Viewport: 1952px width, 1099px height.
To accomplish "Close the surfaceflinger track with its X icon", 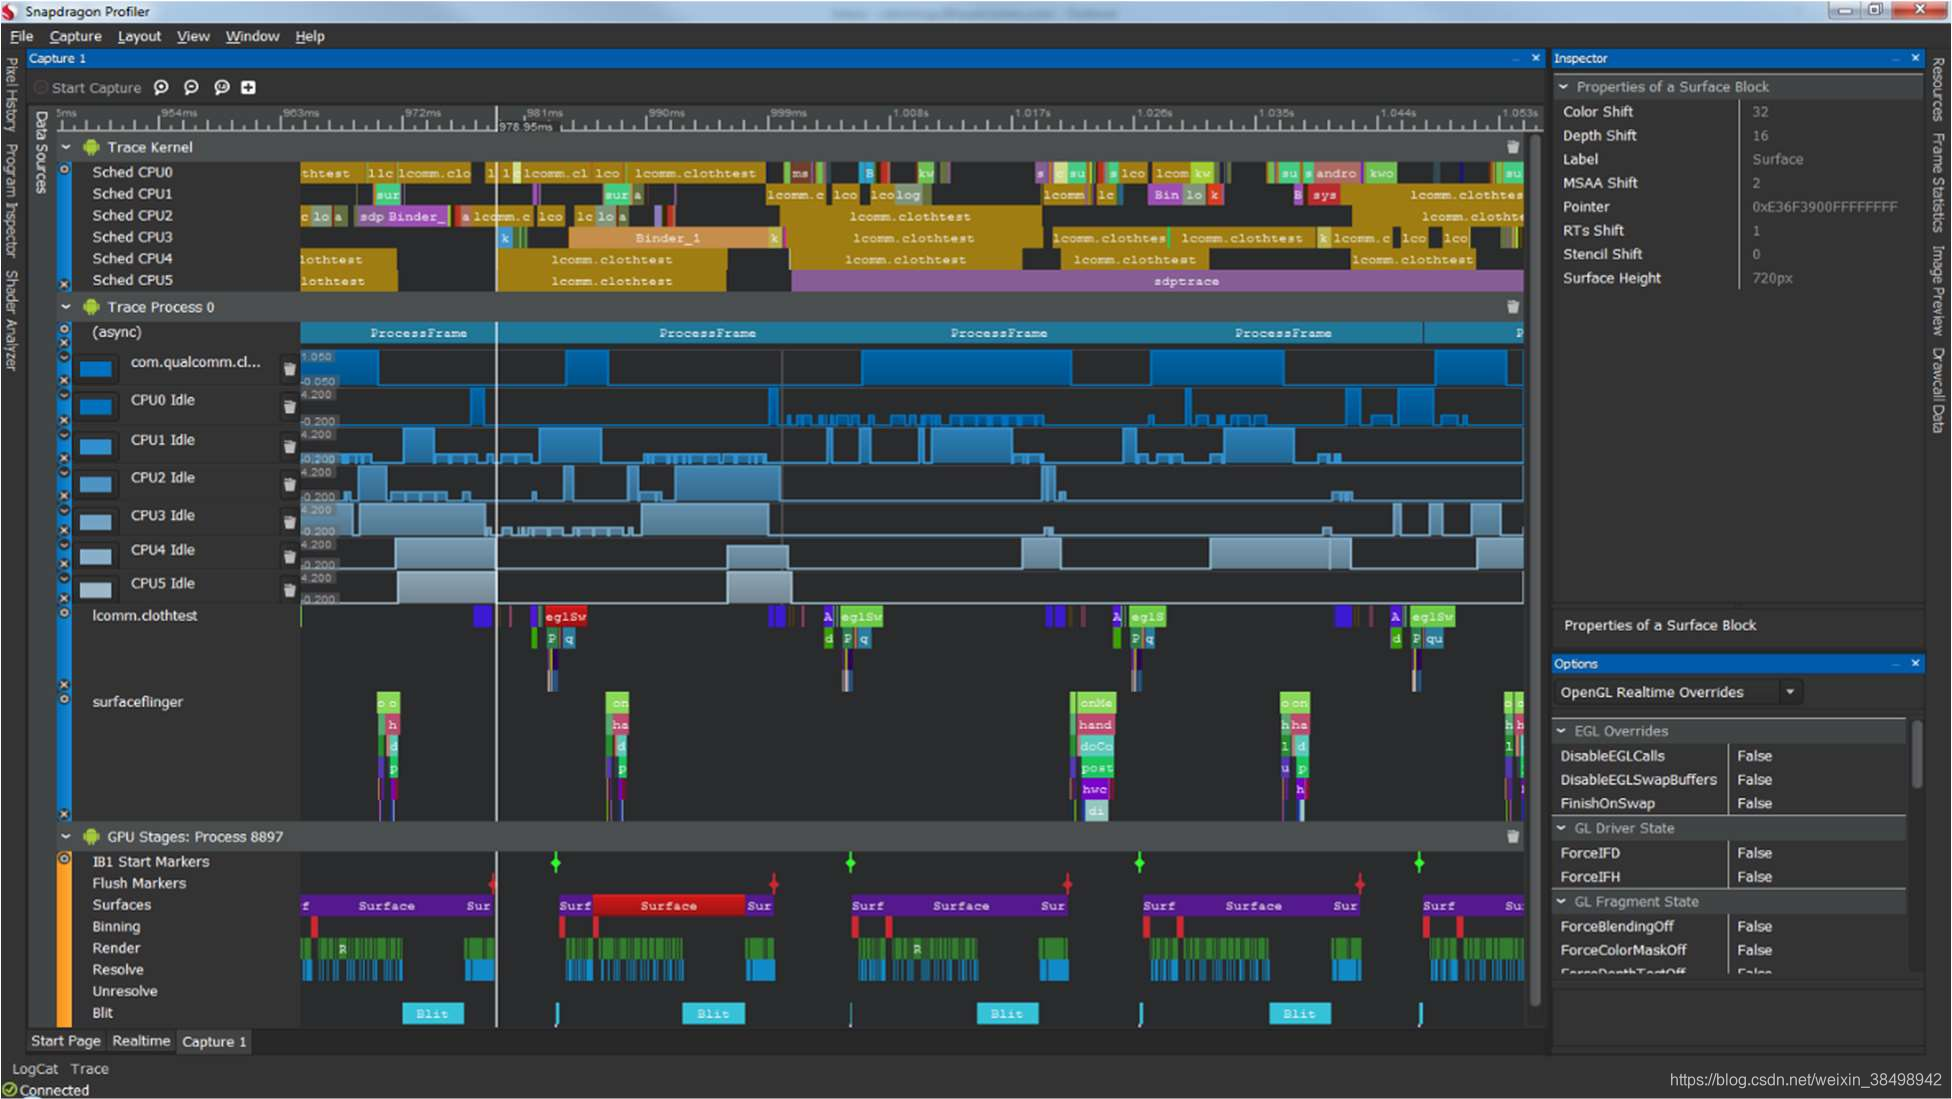I will click(x=64, y=814).
